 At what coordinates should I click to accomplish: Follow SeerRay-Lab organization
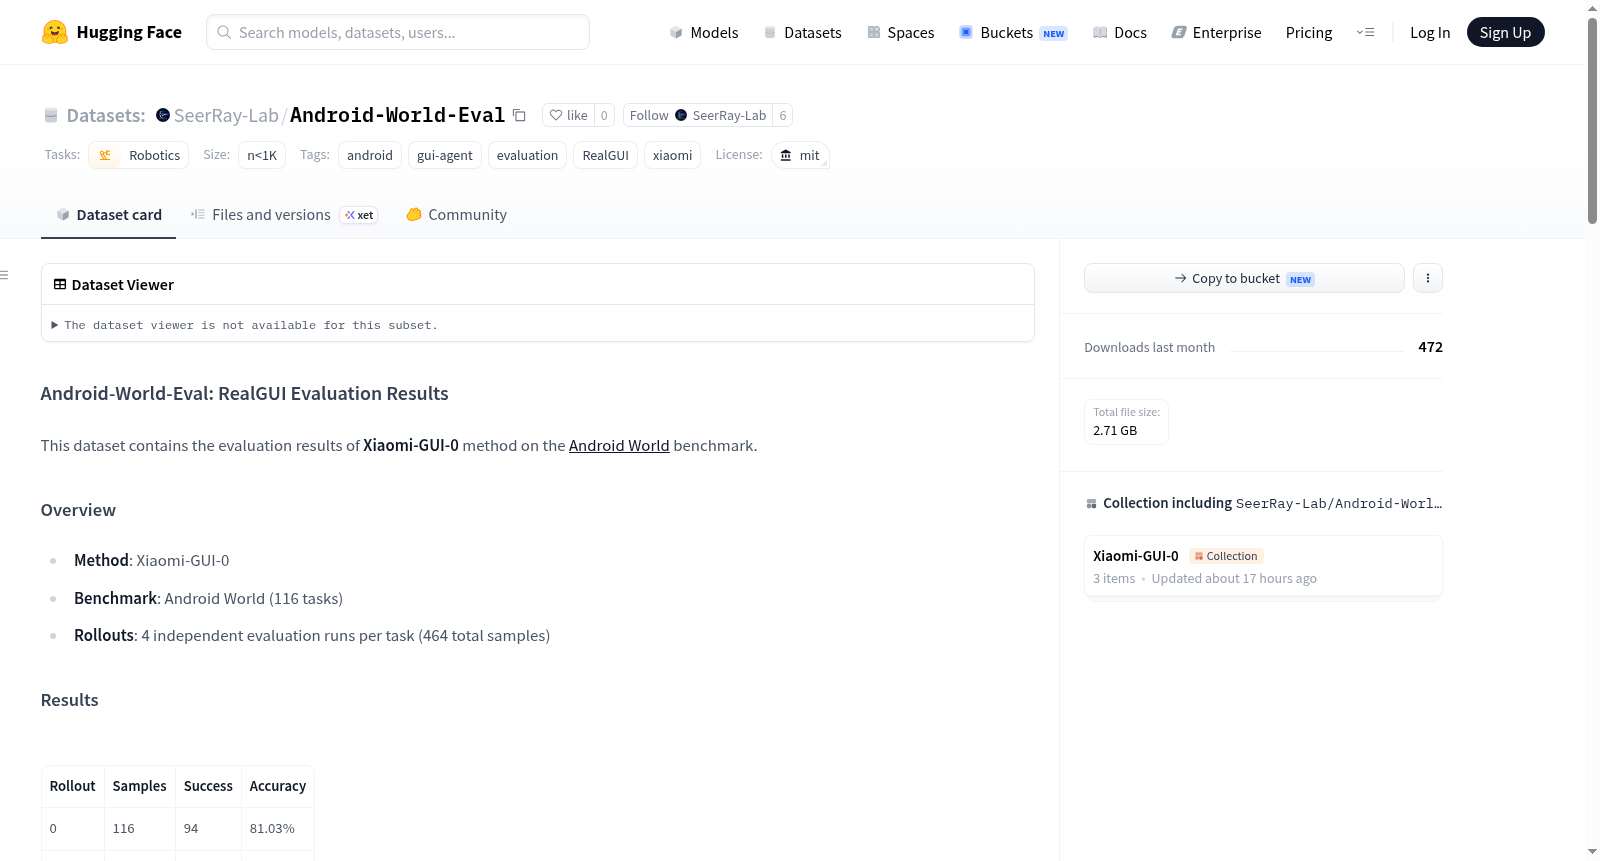[698, 115]
